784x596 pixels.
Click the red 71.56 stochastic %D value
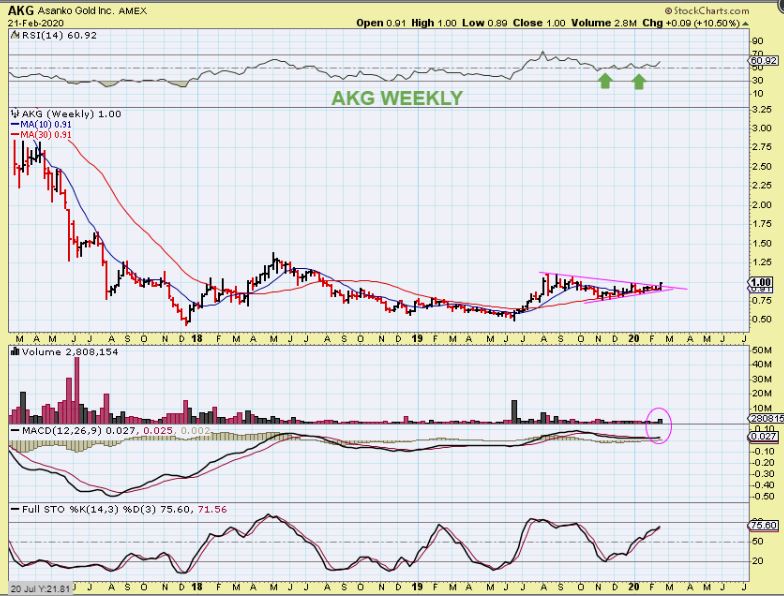pyautogui.click(x=212, y=510)
